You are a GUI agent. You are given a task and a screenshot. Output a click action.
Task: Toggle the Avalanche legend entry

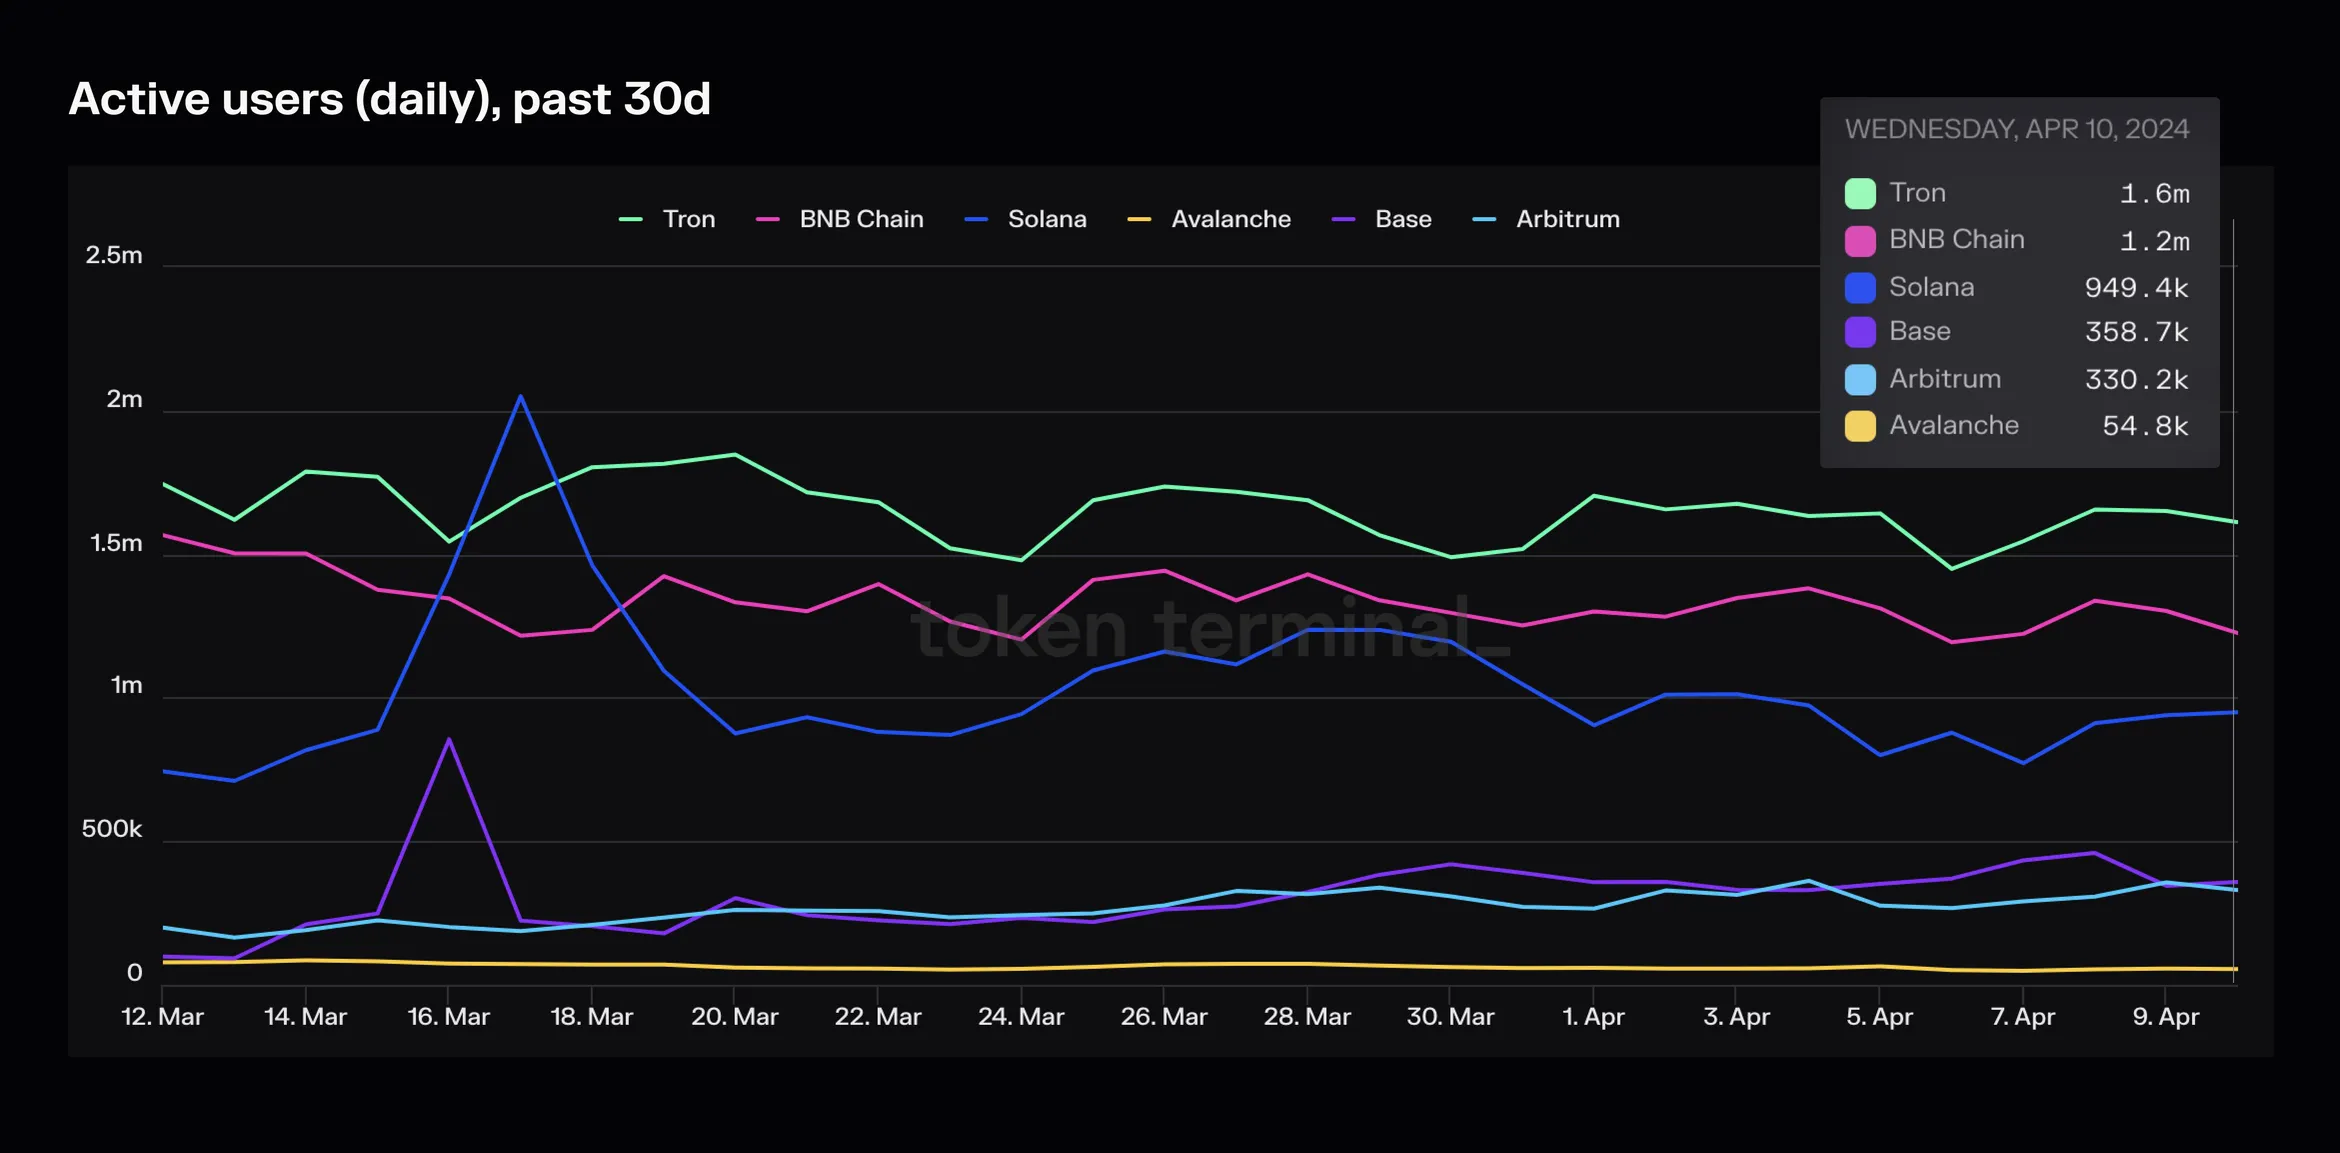1209,219
